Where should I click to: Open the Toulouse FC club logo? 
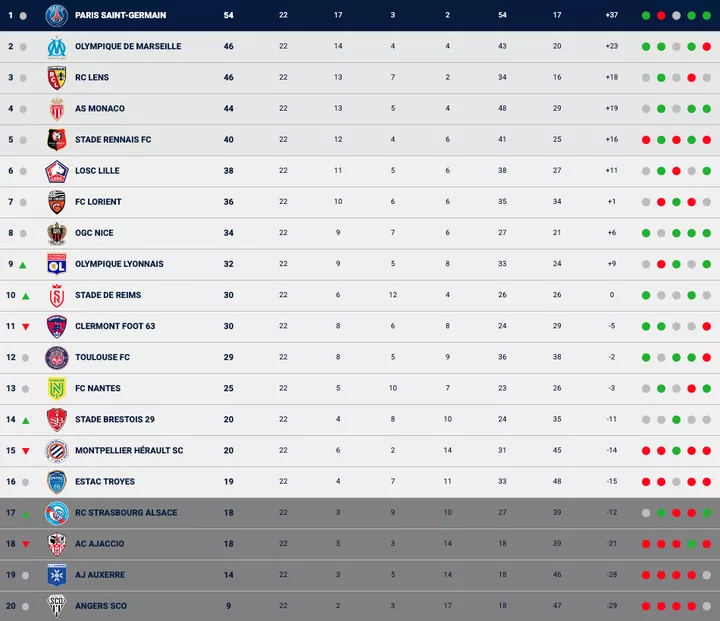pos(56,357)
